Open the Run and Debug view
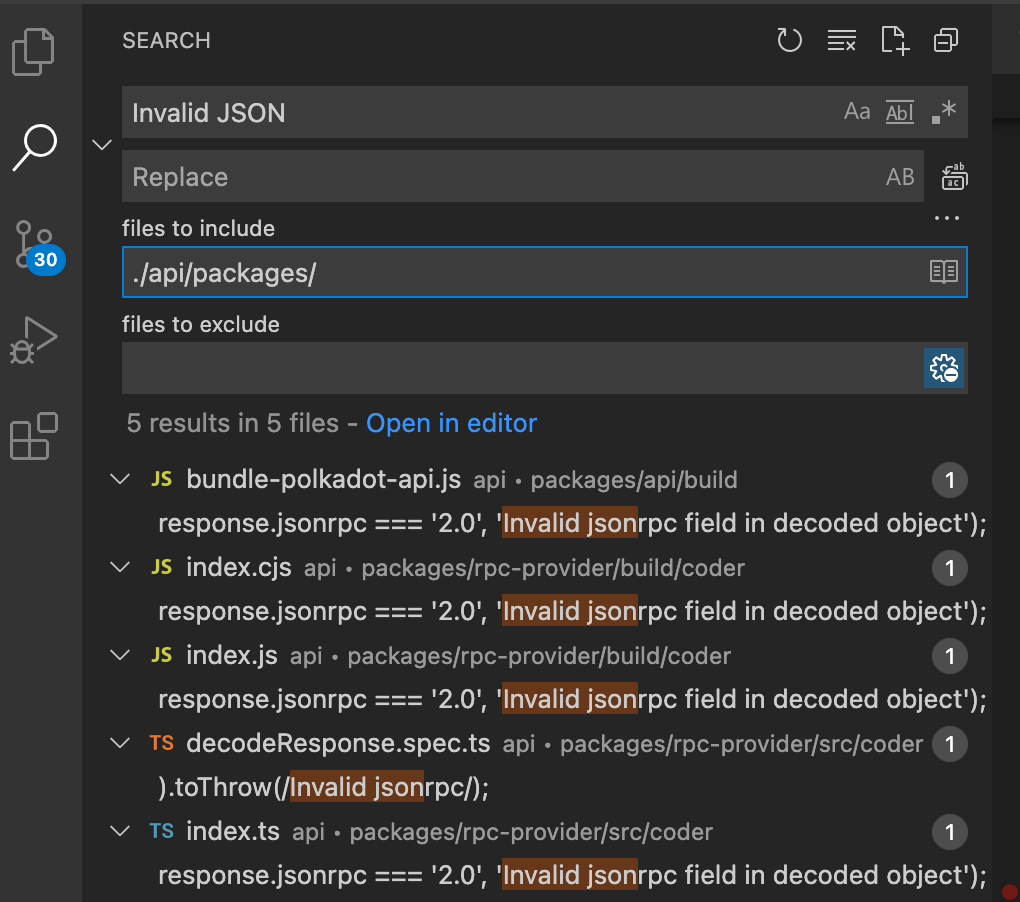Image resolution: width=1020 pixels, height=902 pixels. point(33,339)
